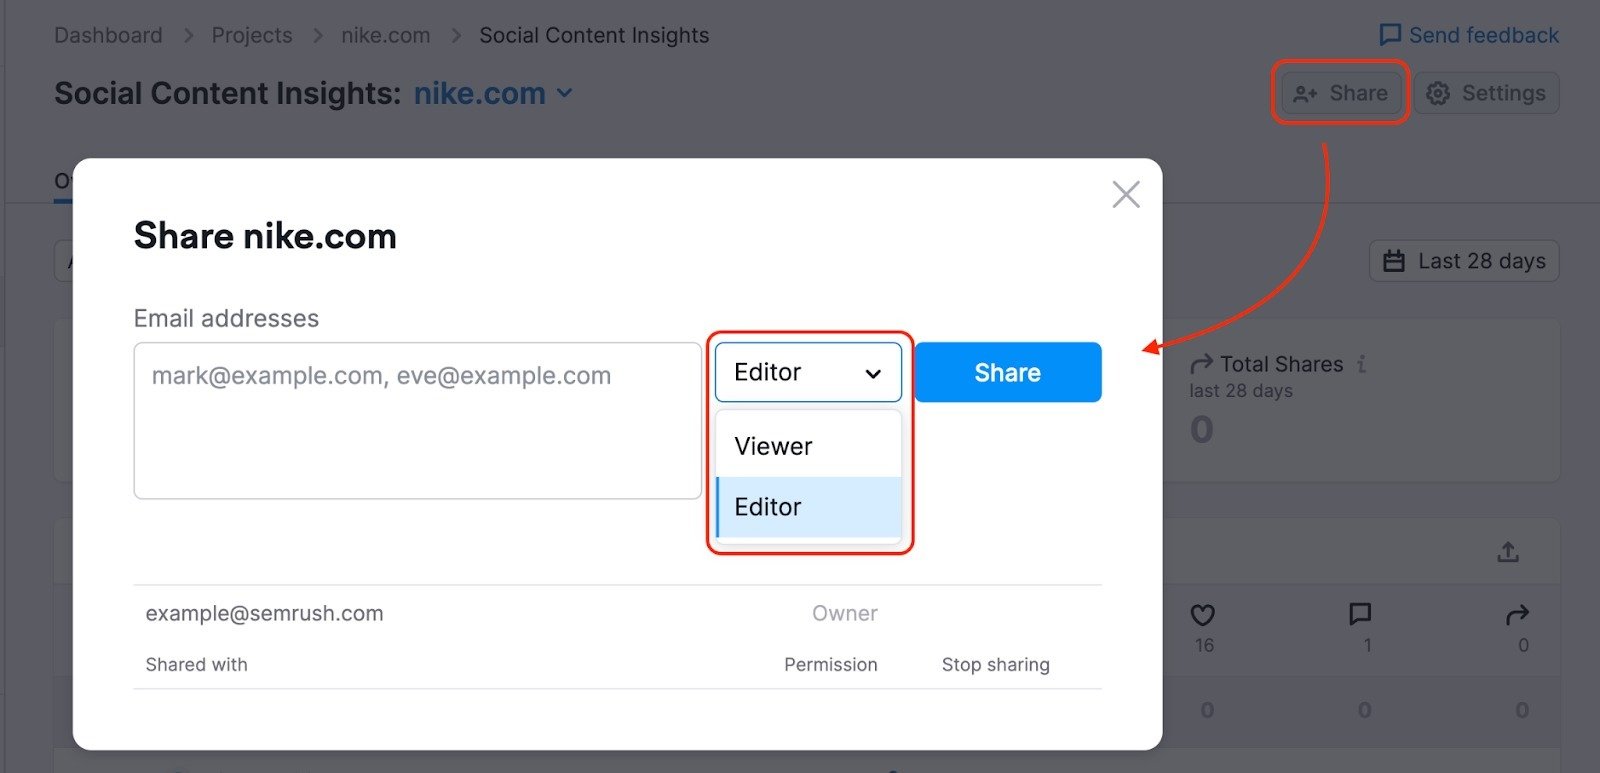The image size is (1600, 773).
Task: Click the Stop sharing column header
Action: click(996, 664)
